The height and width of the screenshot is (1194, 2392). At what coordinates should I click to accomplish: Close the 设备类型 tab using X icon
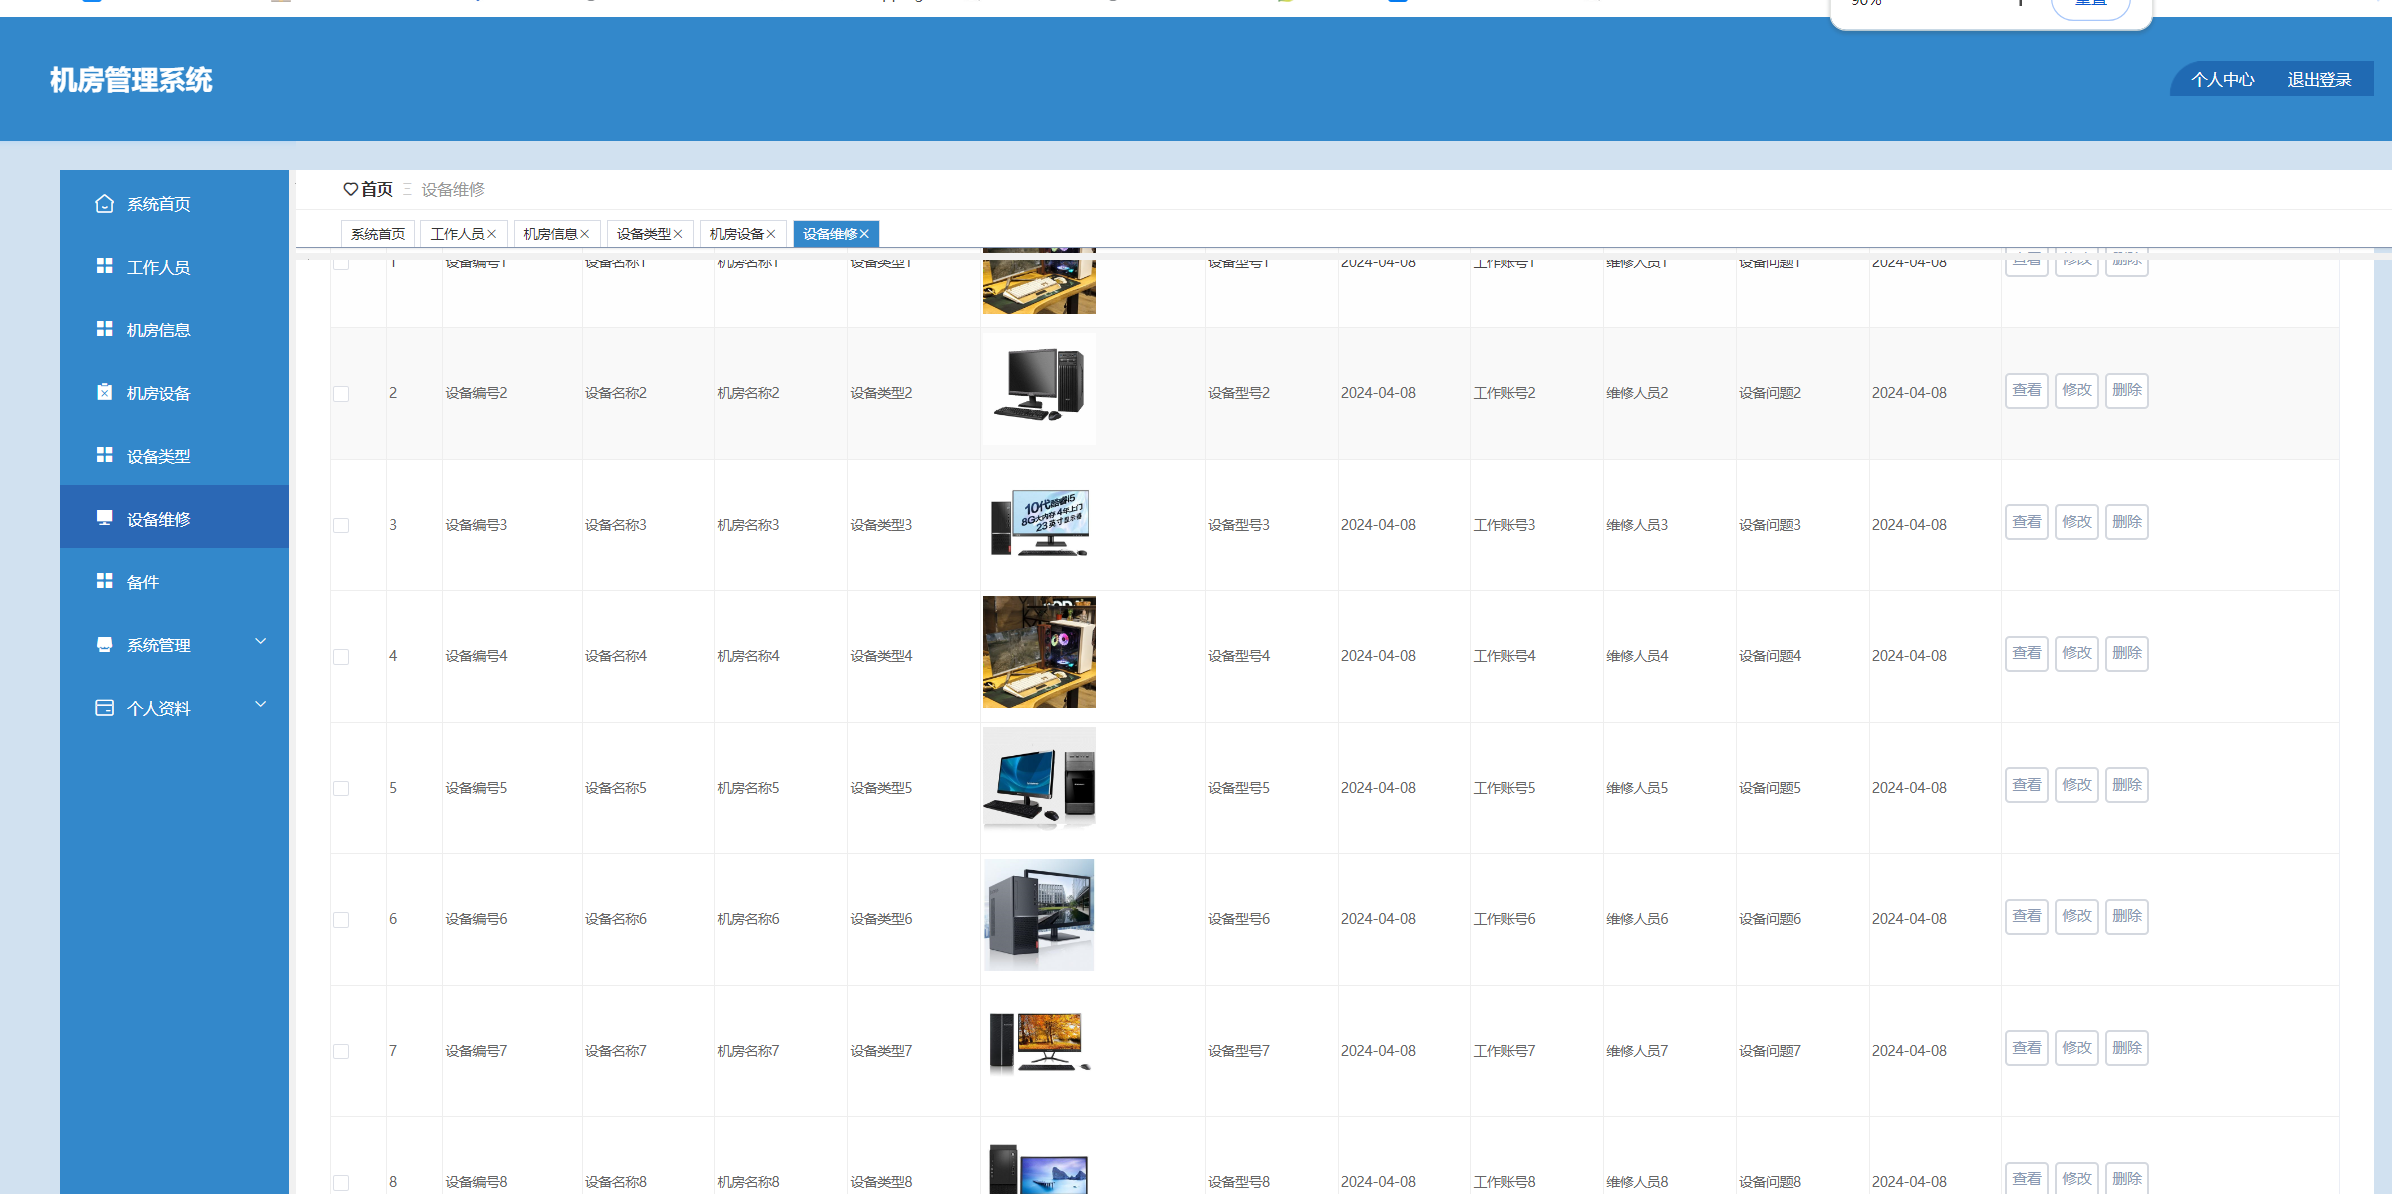point(678,234)
